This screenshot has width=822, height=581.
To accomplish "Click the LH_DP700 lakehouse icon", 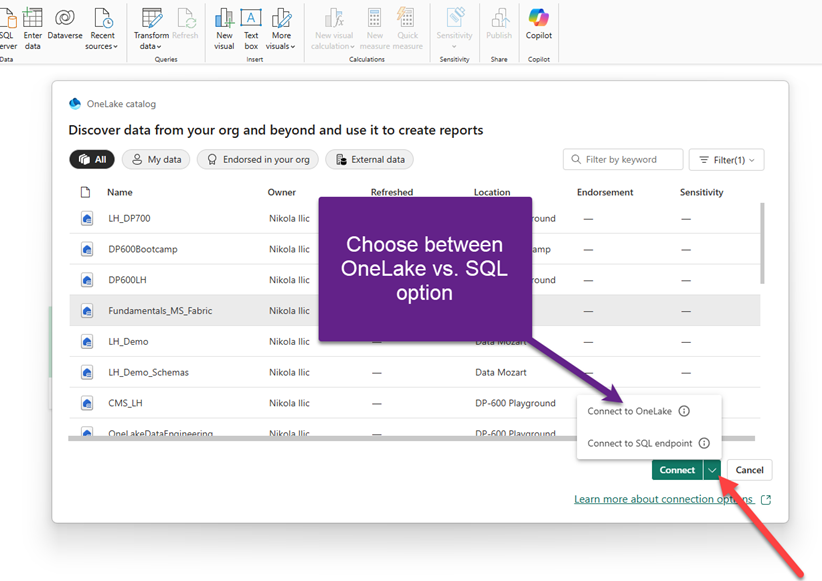I will 87,219.
